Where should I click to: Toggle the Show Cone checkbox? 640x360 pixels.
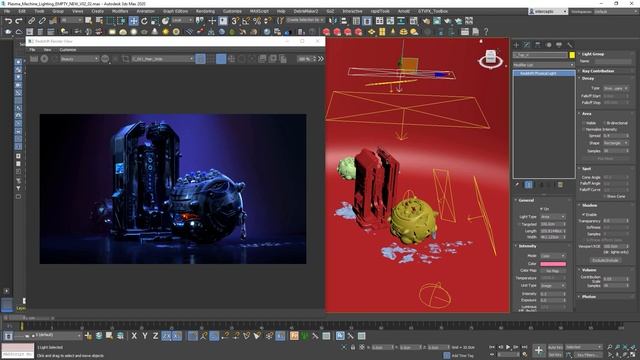click(x=604, y=196)
